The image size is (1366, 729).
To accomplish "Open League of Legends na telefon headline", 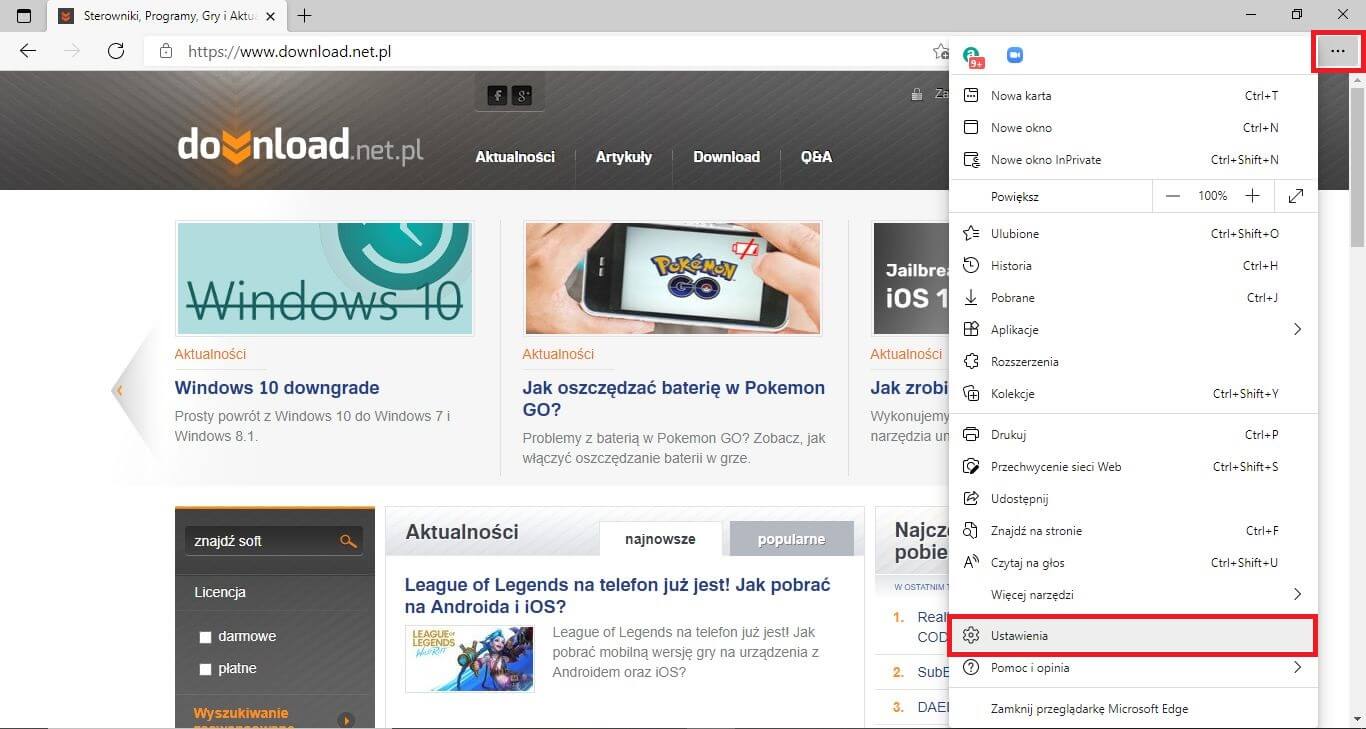I will pyautogui.click(x=618, y=596).
